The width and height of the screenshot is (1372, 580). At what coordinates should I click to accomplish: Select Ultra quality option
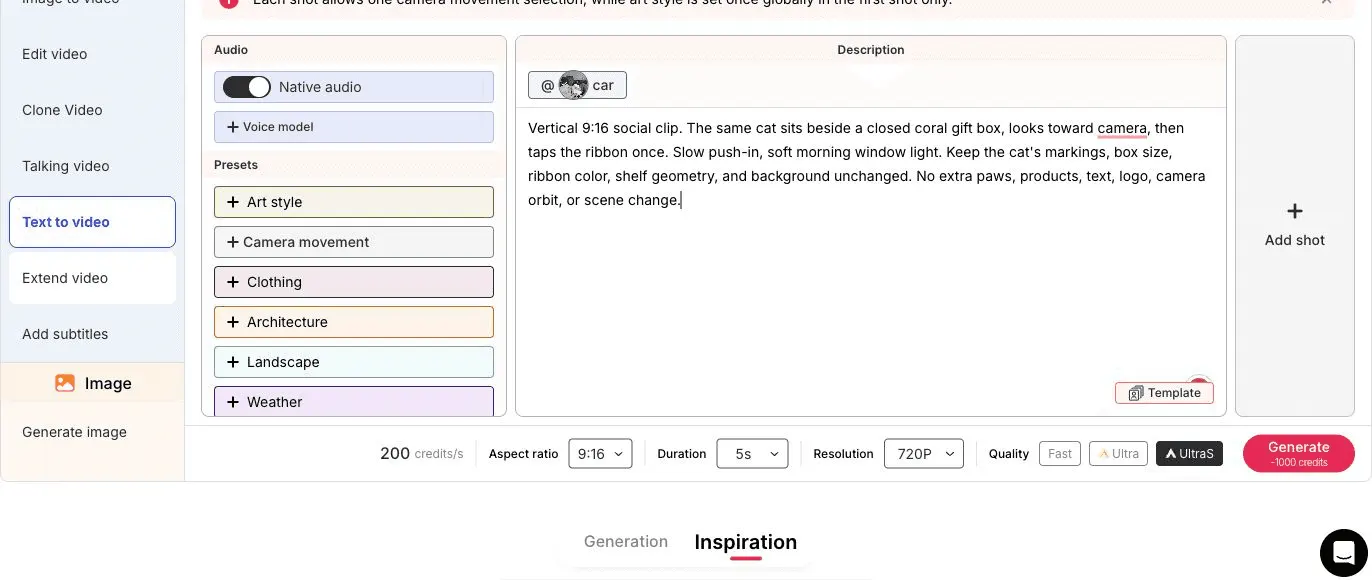pyautogui.click(x=1118, y=453)
